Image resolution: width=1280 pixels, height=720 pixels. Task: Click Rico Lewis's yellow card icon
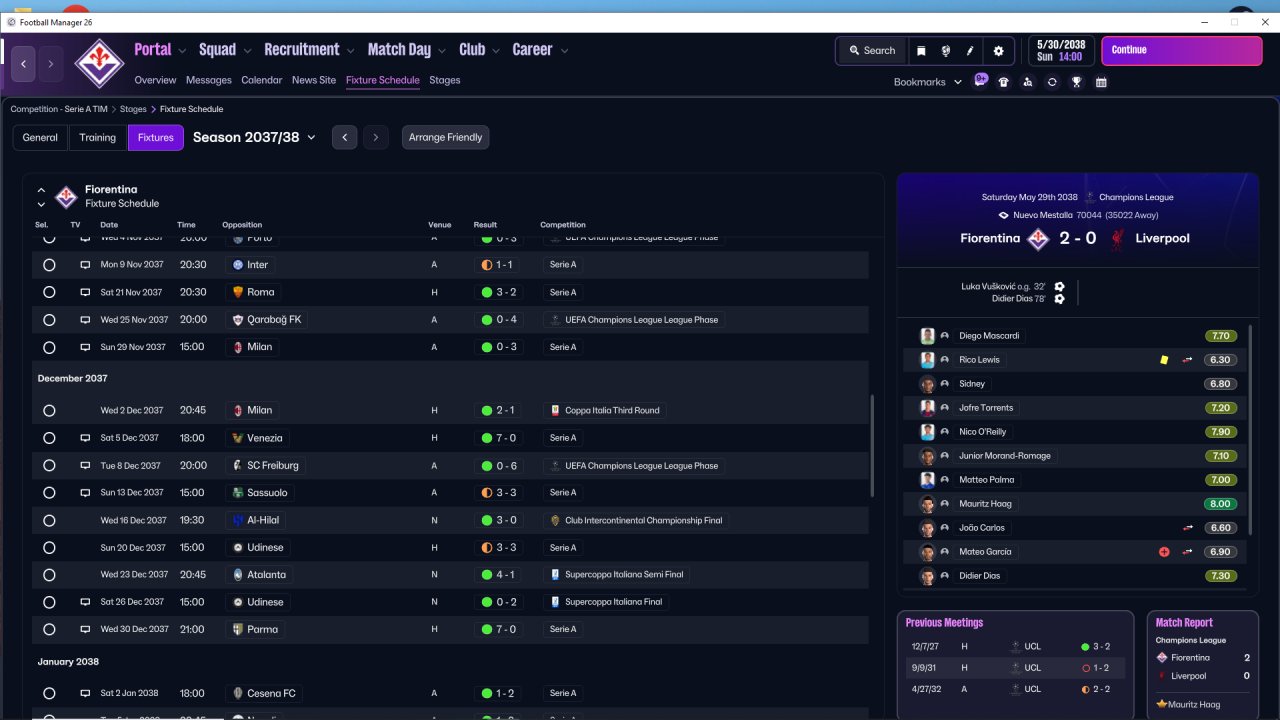1164,360
